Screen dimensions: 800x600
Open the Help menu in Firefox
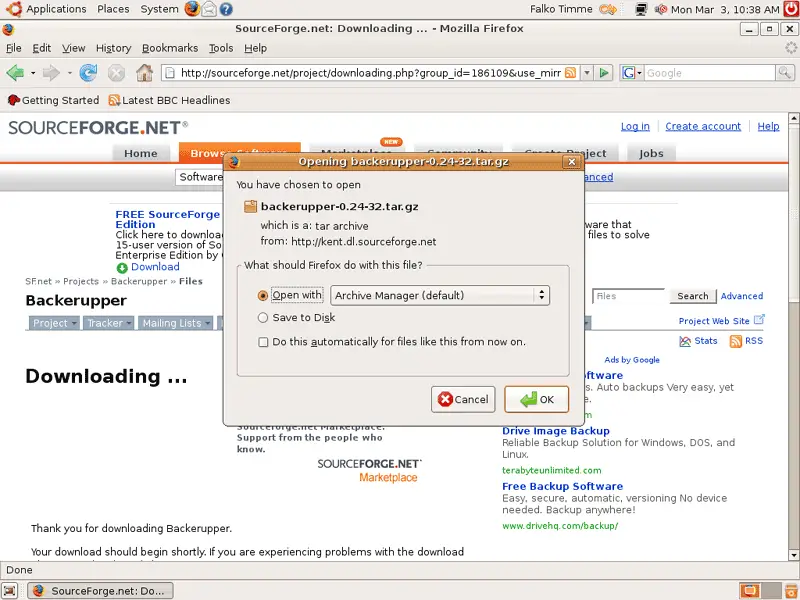point(255,48)
